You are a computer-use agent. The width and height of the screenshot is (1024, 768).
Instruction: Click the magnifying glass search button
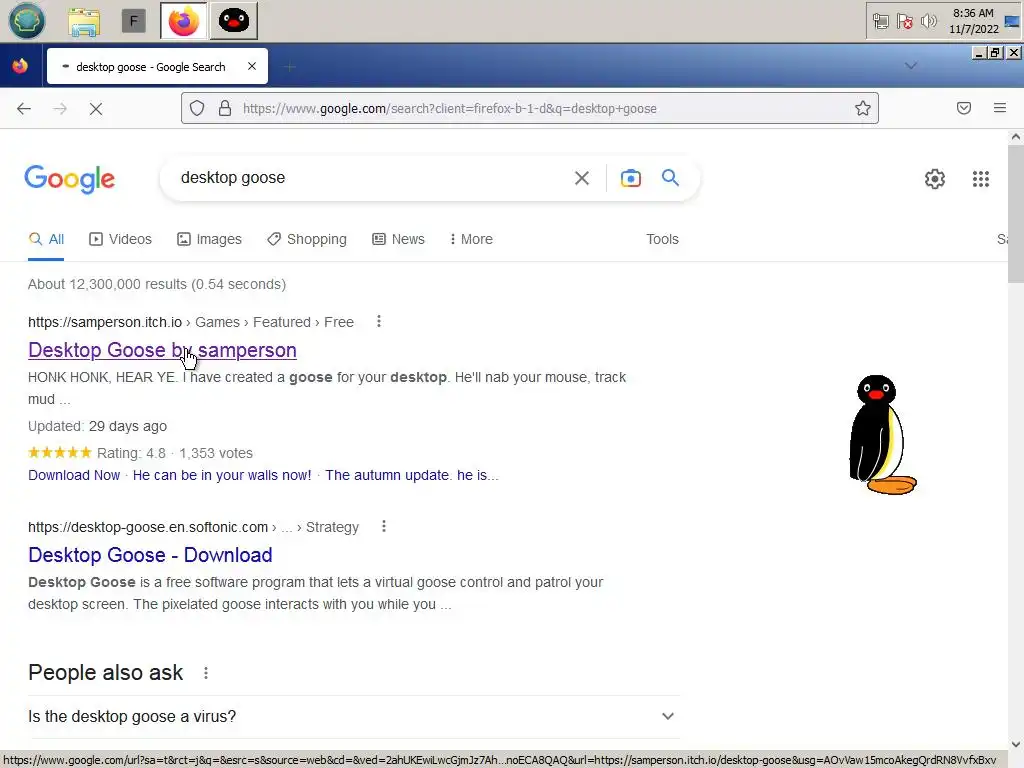(671, 178)
